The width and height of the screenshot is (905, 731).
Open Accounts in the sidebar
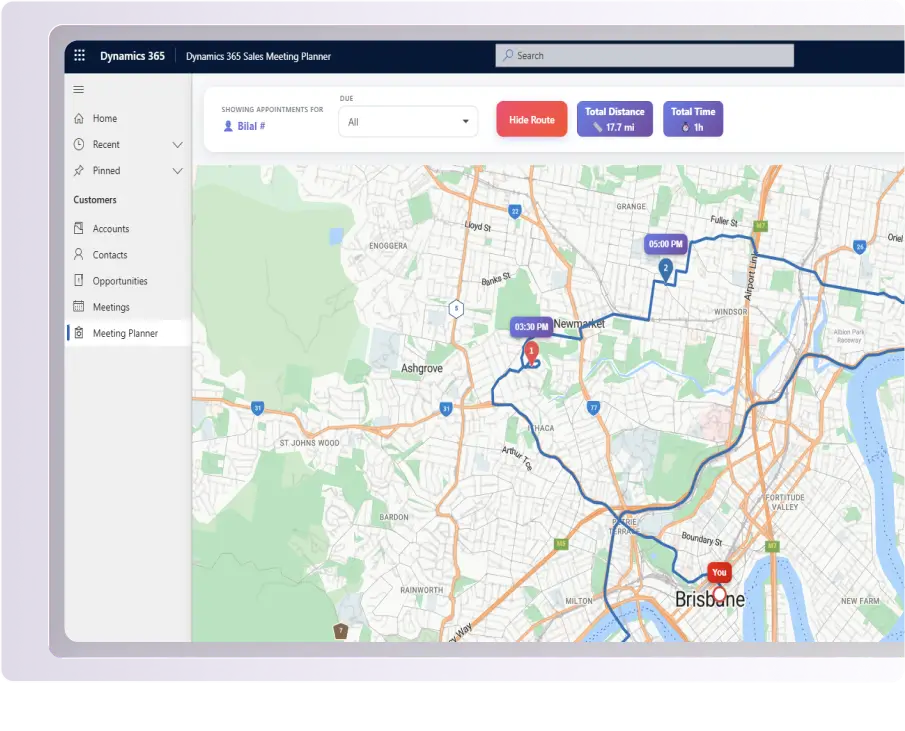[x=128, y=228]
